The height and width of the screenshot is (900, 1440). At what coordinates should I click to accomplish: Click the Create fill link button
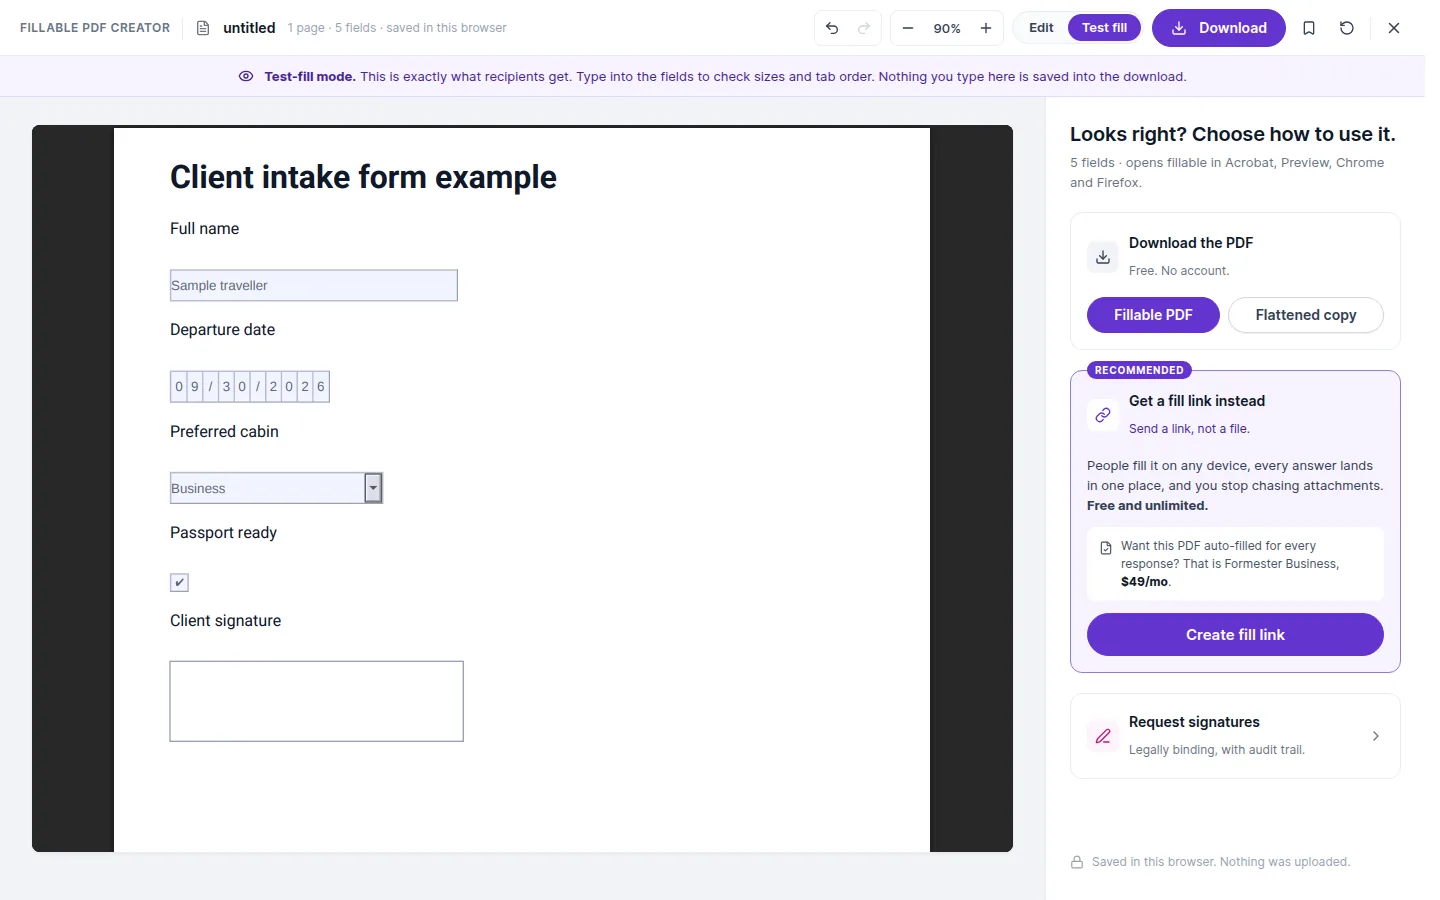coord(1235,635)
